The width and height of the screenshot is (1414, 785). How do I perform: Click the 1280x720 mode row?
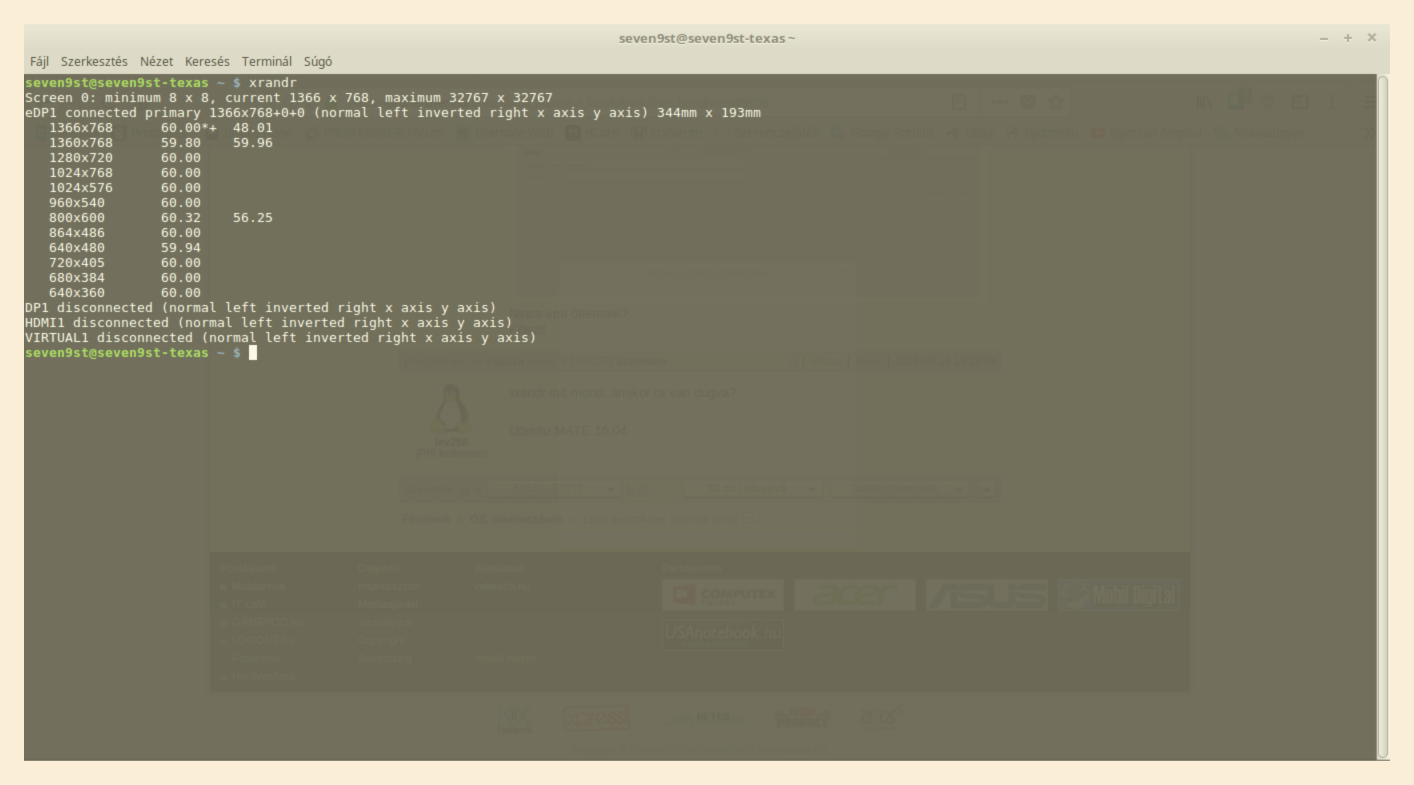coord(125,157)
